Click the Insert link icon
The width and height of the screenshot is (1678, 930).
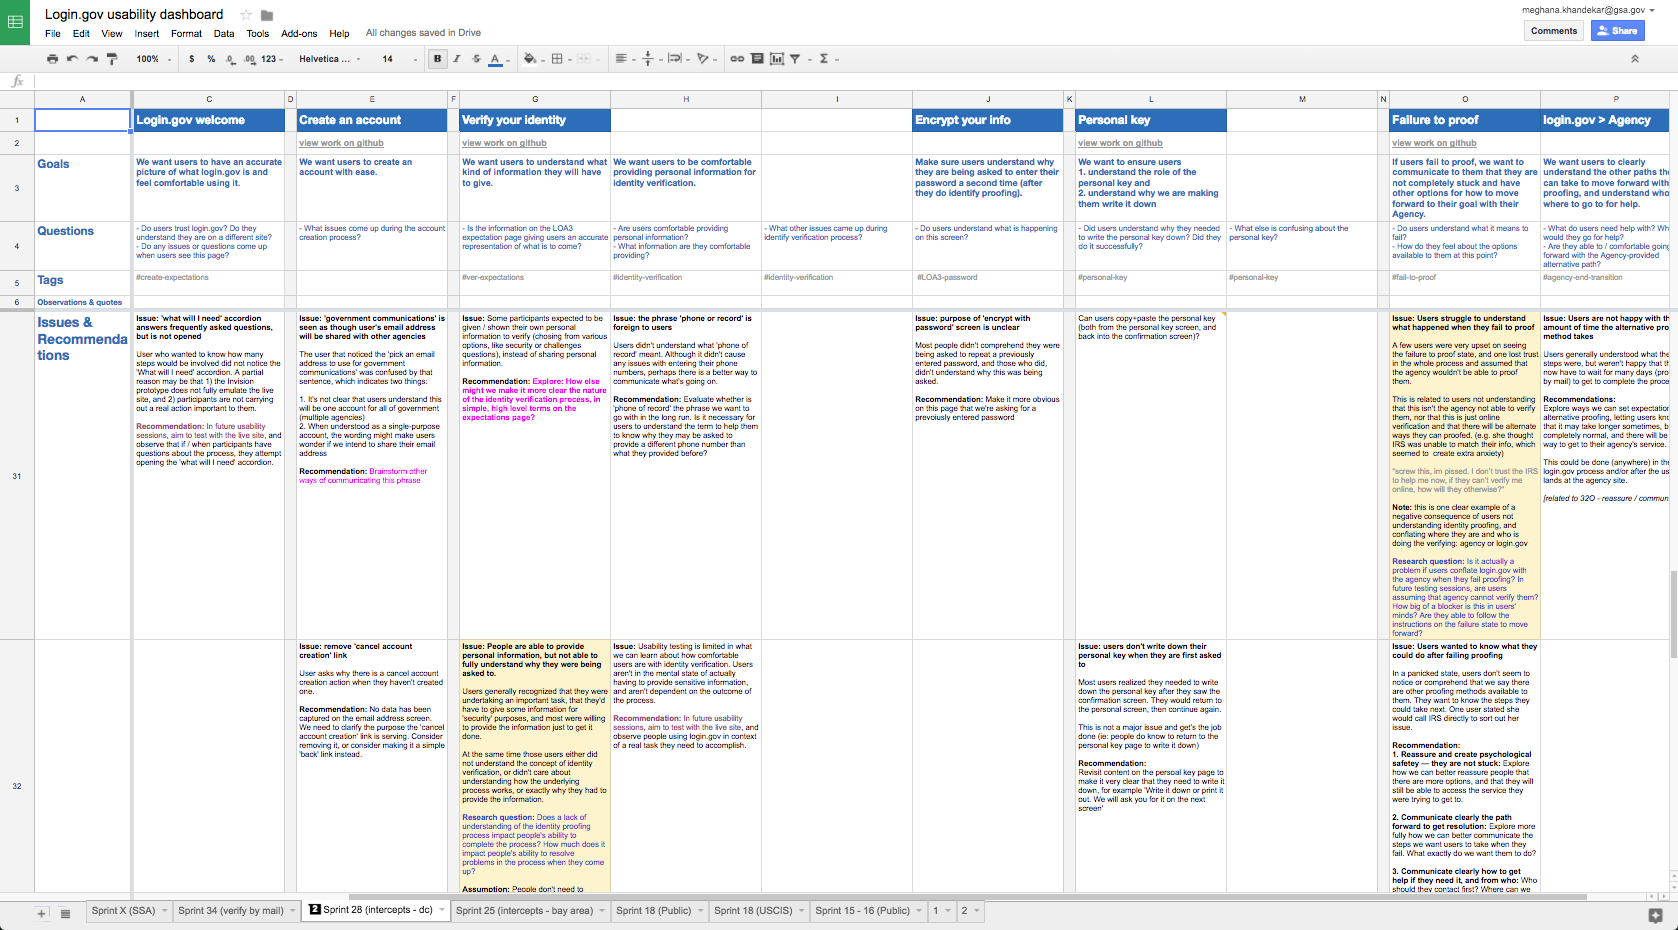[x=737, y=59]
